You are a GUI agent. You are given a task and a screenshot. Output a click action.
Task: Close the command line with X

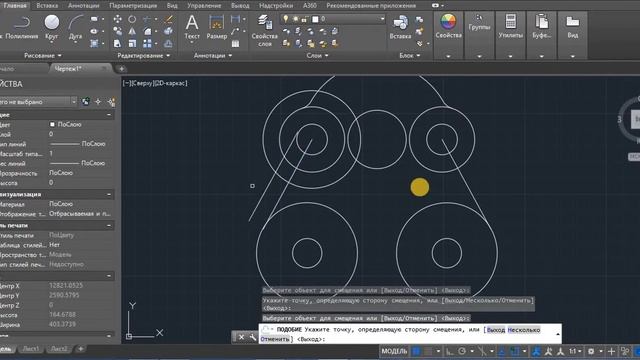coord(241,337)
